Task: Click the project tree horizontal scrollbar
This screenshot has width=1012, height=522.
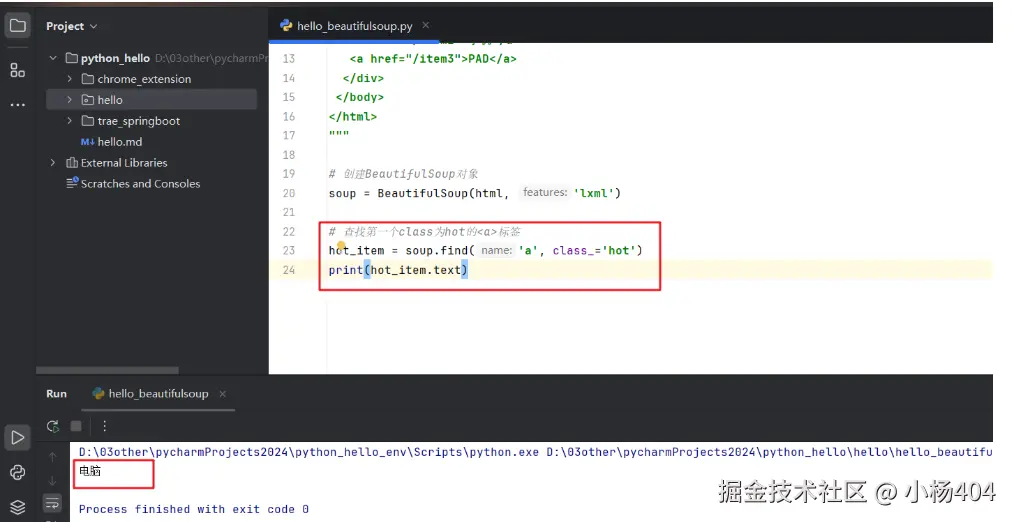Action: tap(107, 370)
